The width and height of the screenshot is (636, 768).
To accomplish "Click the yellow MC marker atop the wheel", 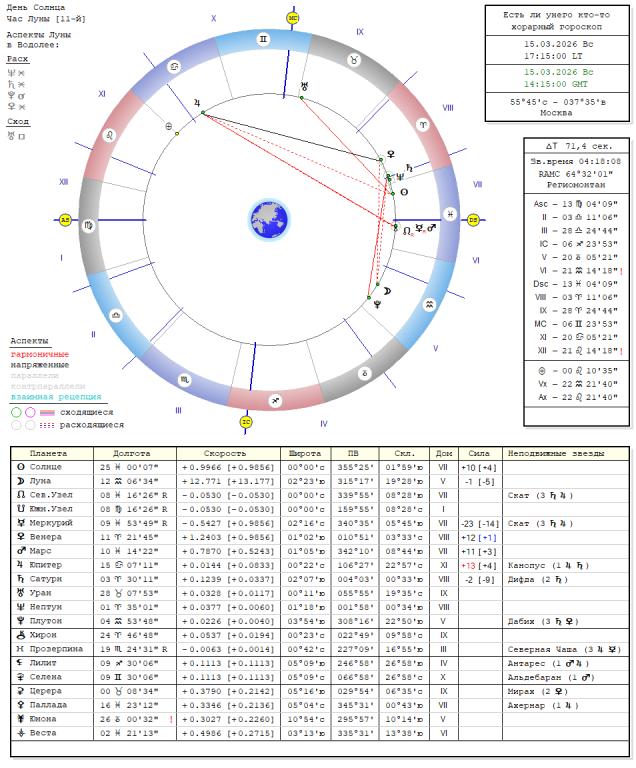I will 293,18.
